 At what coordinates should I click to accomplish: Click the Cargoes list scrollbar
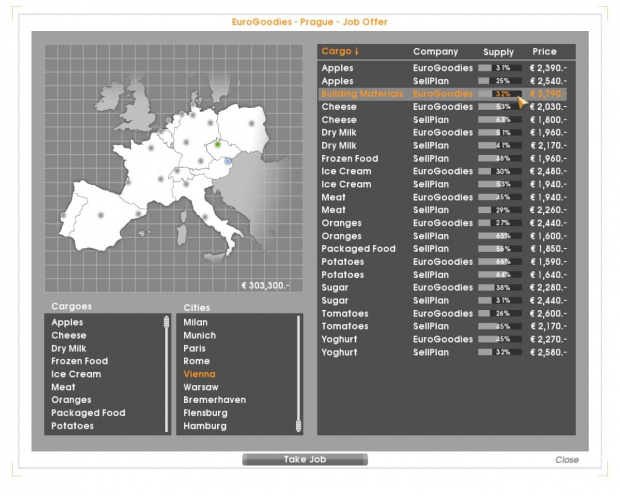click(166, 373)
